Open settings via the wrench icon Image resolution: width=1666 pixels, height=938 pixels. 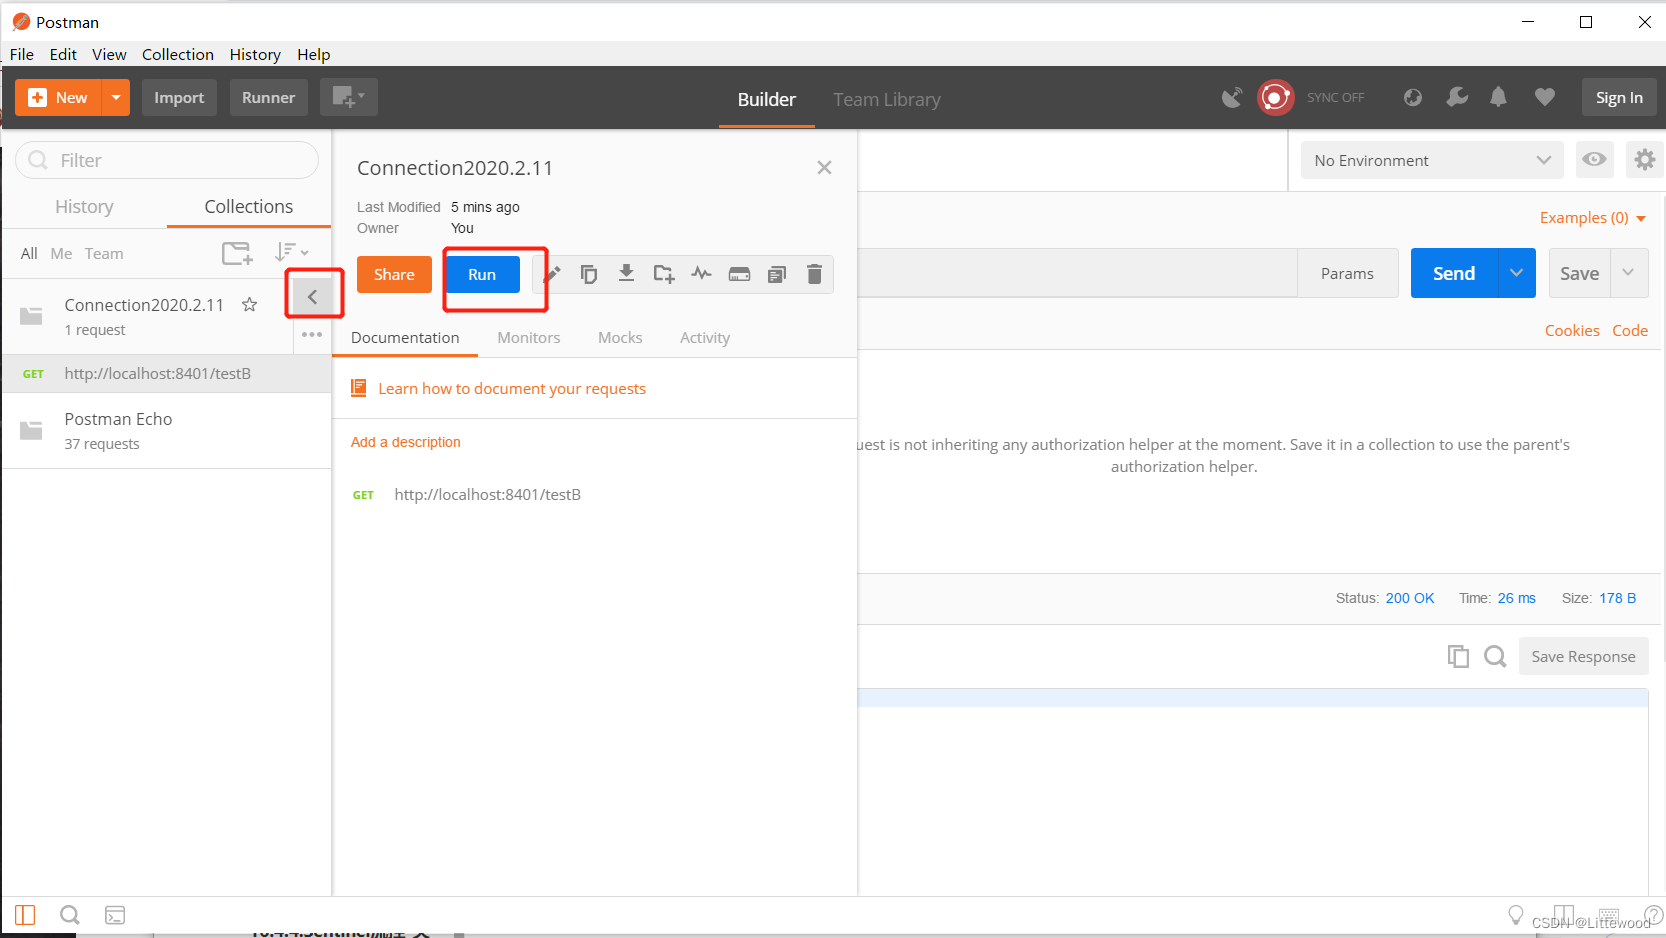(1457, 97)
